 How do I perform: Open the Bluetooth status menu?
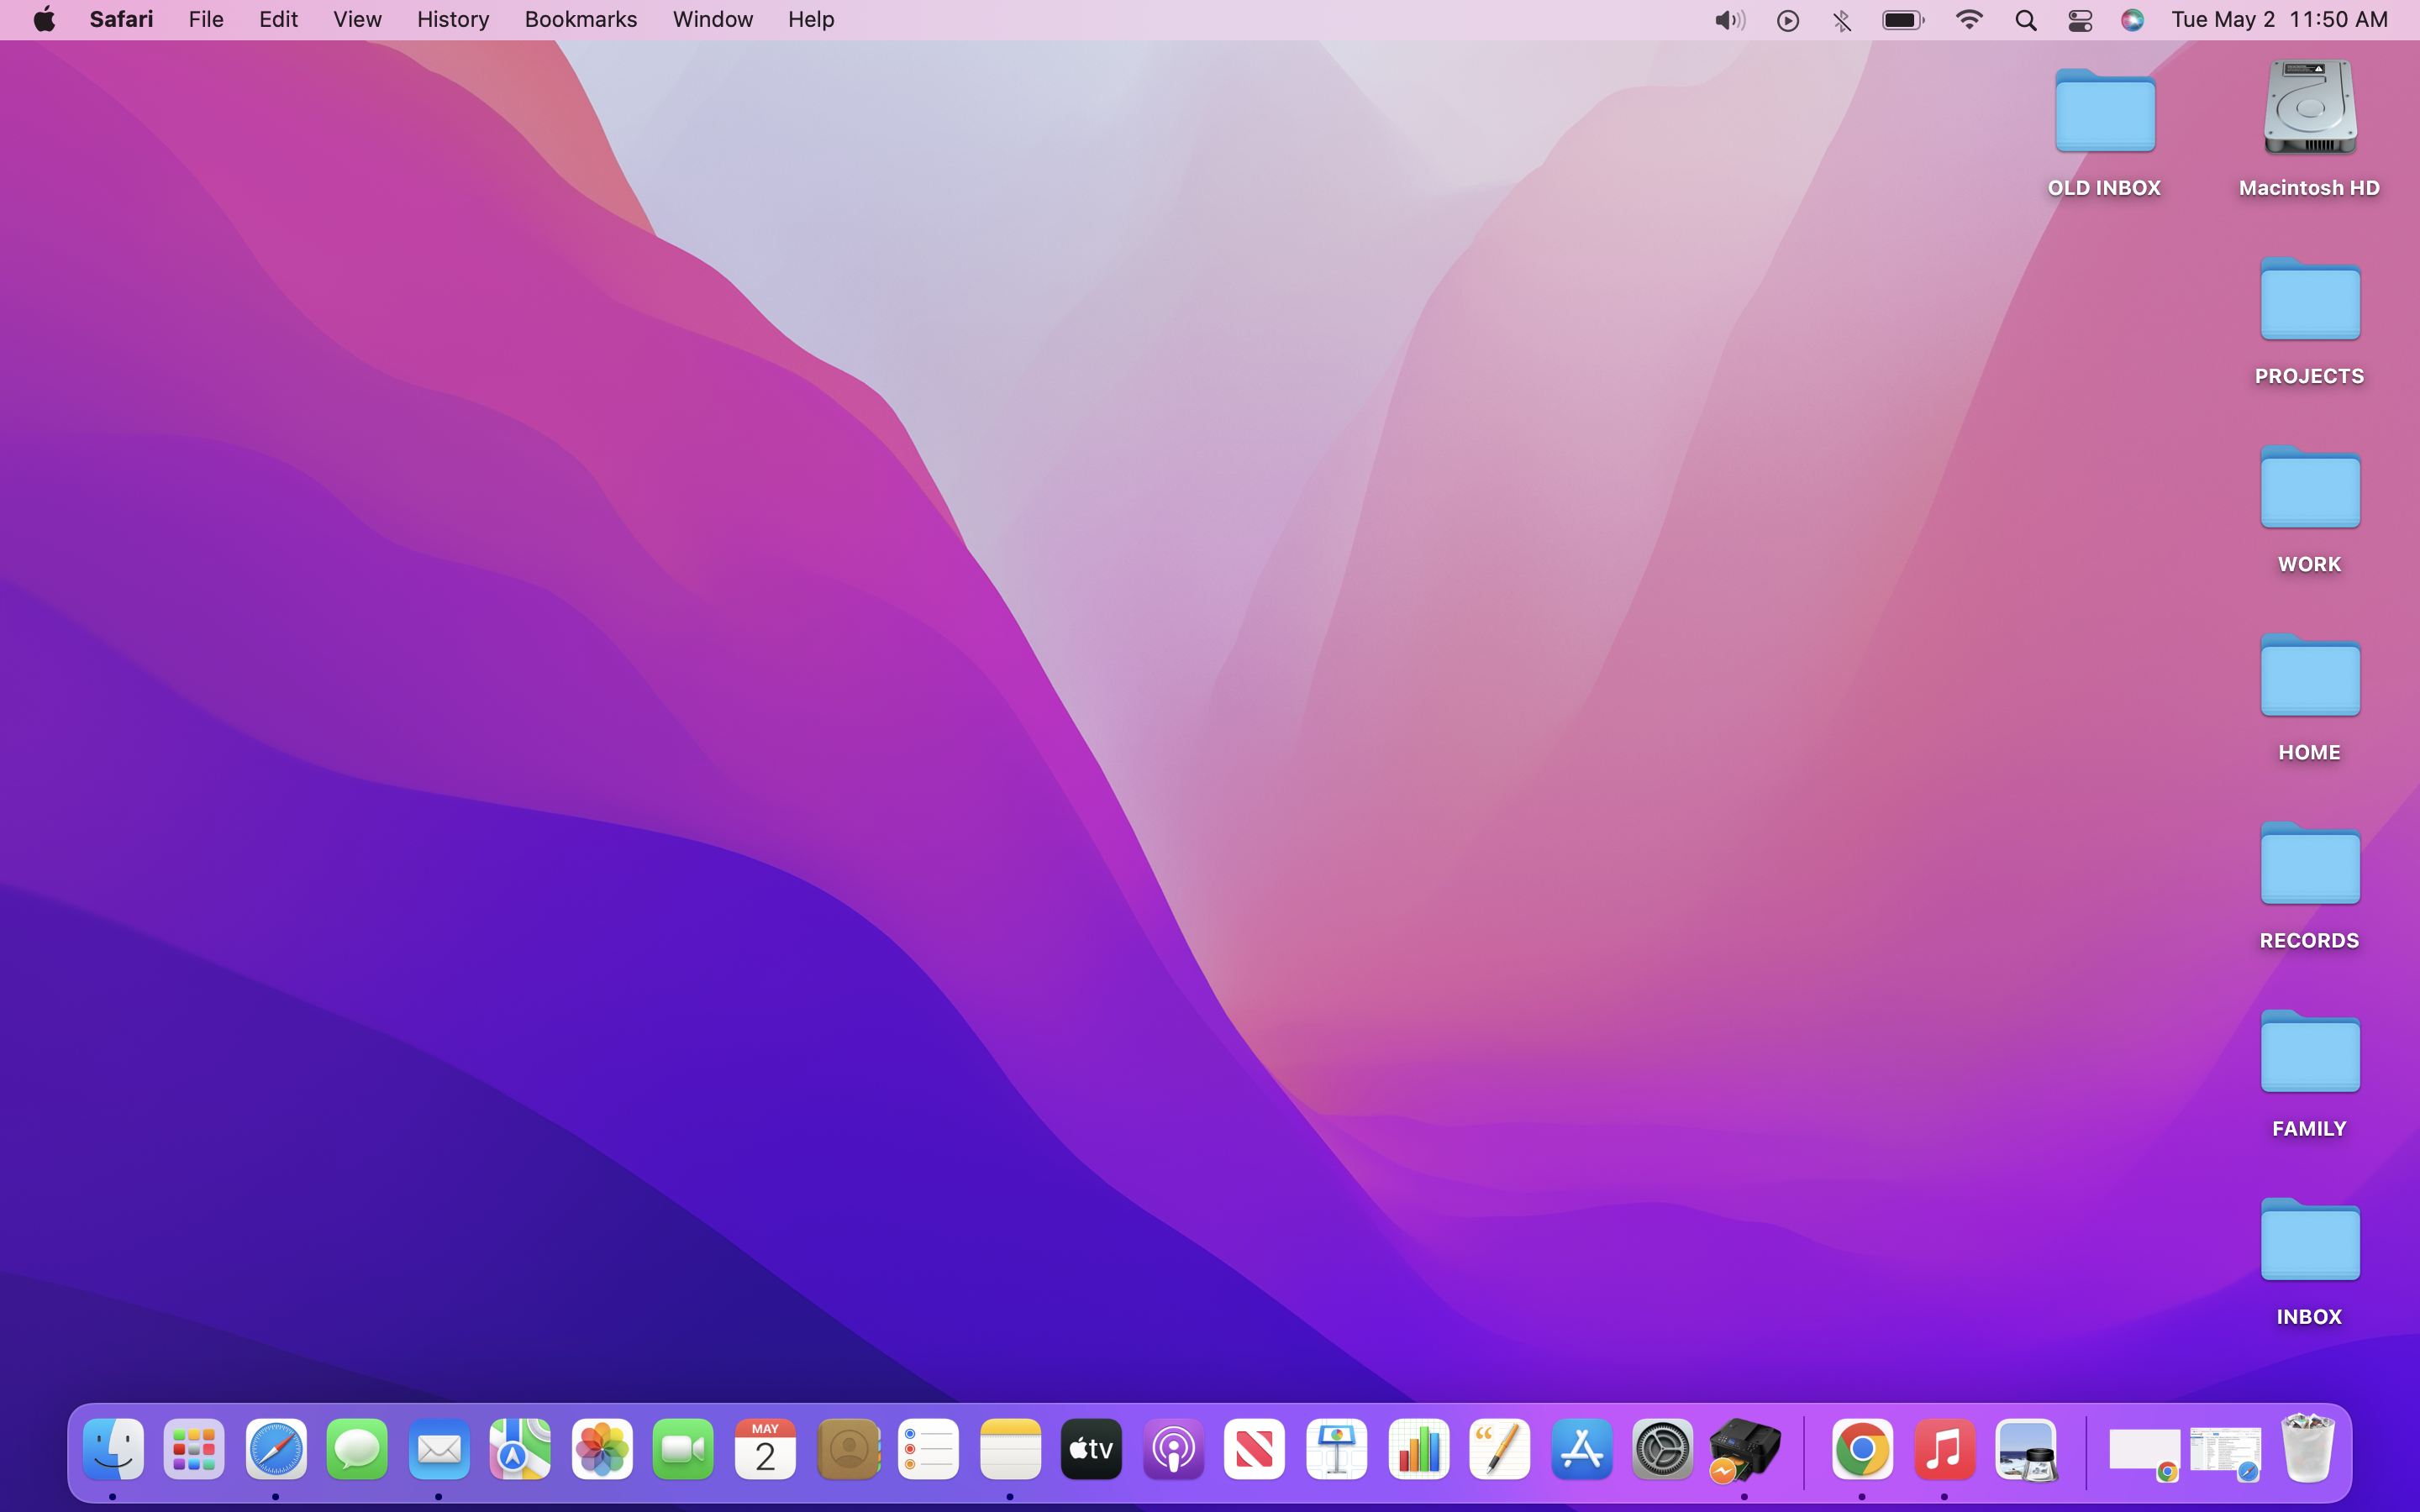click(1842, 20)
